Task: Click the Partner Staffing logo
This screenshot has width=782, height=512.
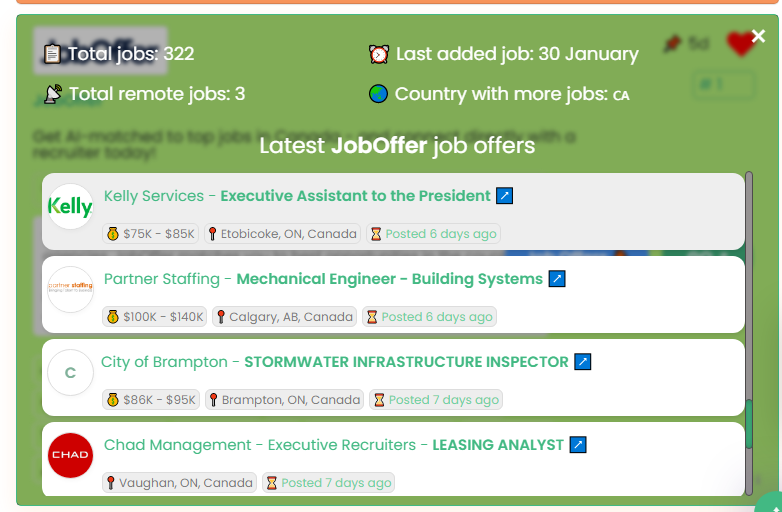Action: pos(70,289)
